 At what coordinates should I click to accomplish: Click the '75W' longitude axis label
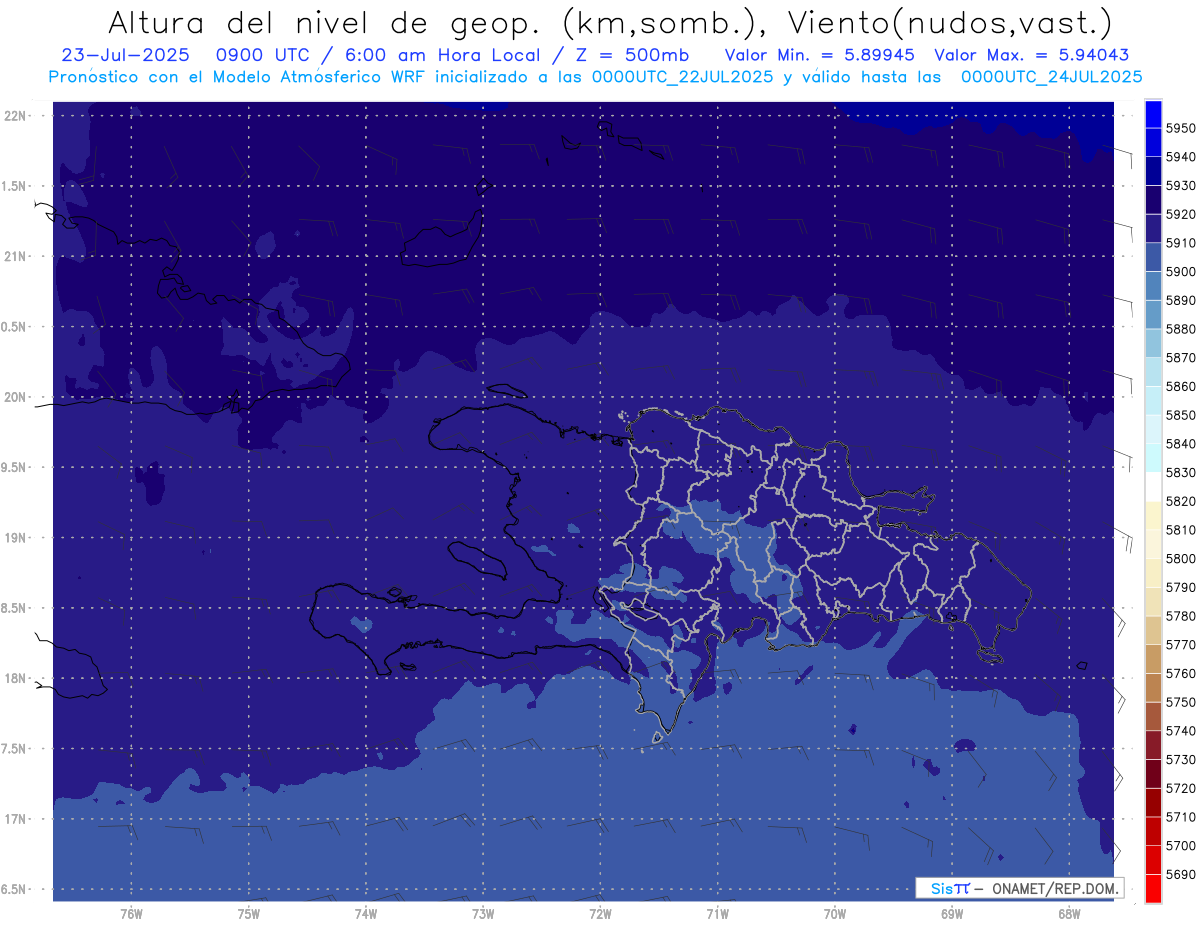click(248, 913)
